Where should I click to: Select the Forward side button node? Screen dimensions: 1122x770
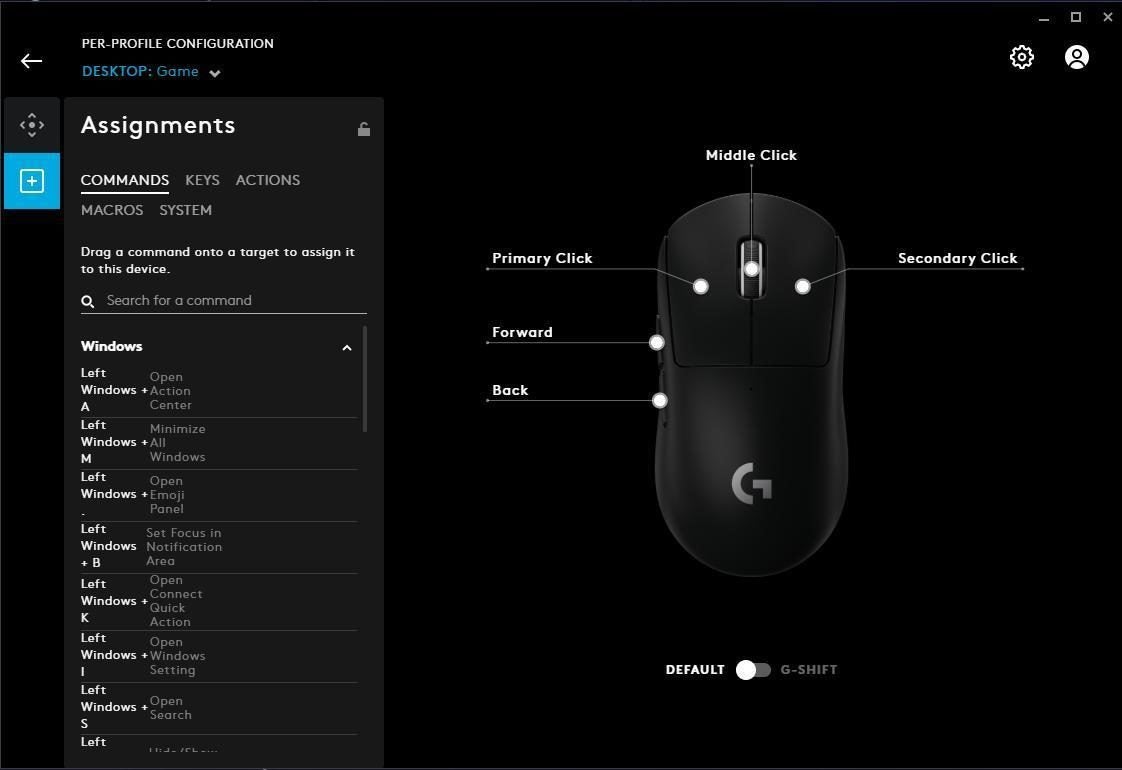656,343
